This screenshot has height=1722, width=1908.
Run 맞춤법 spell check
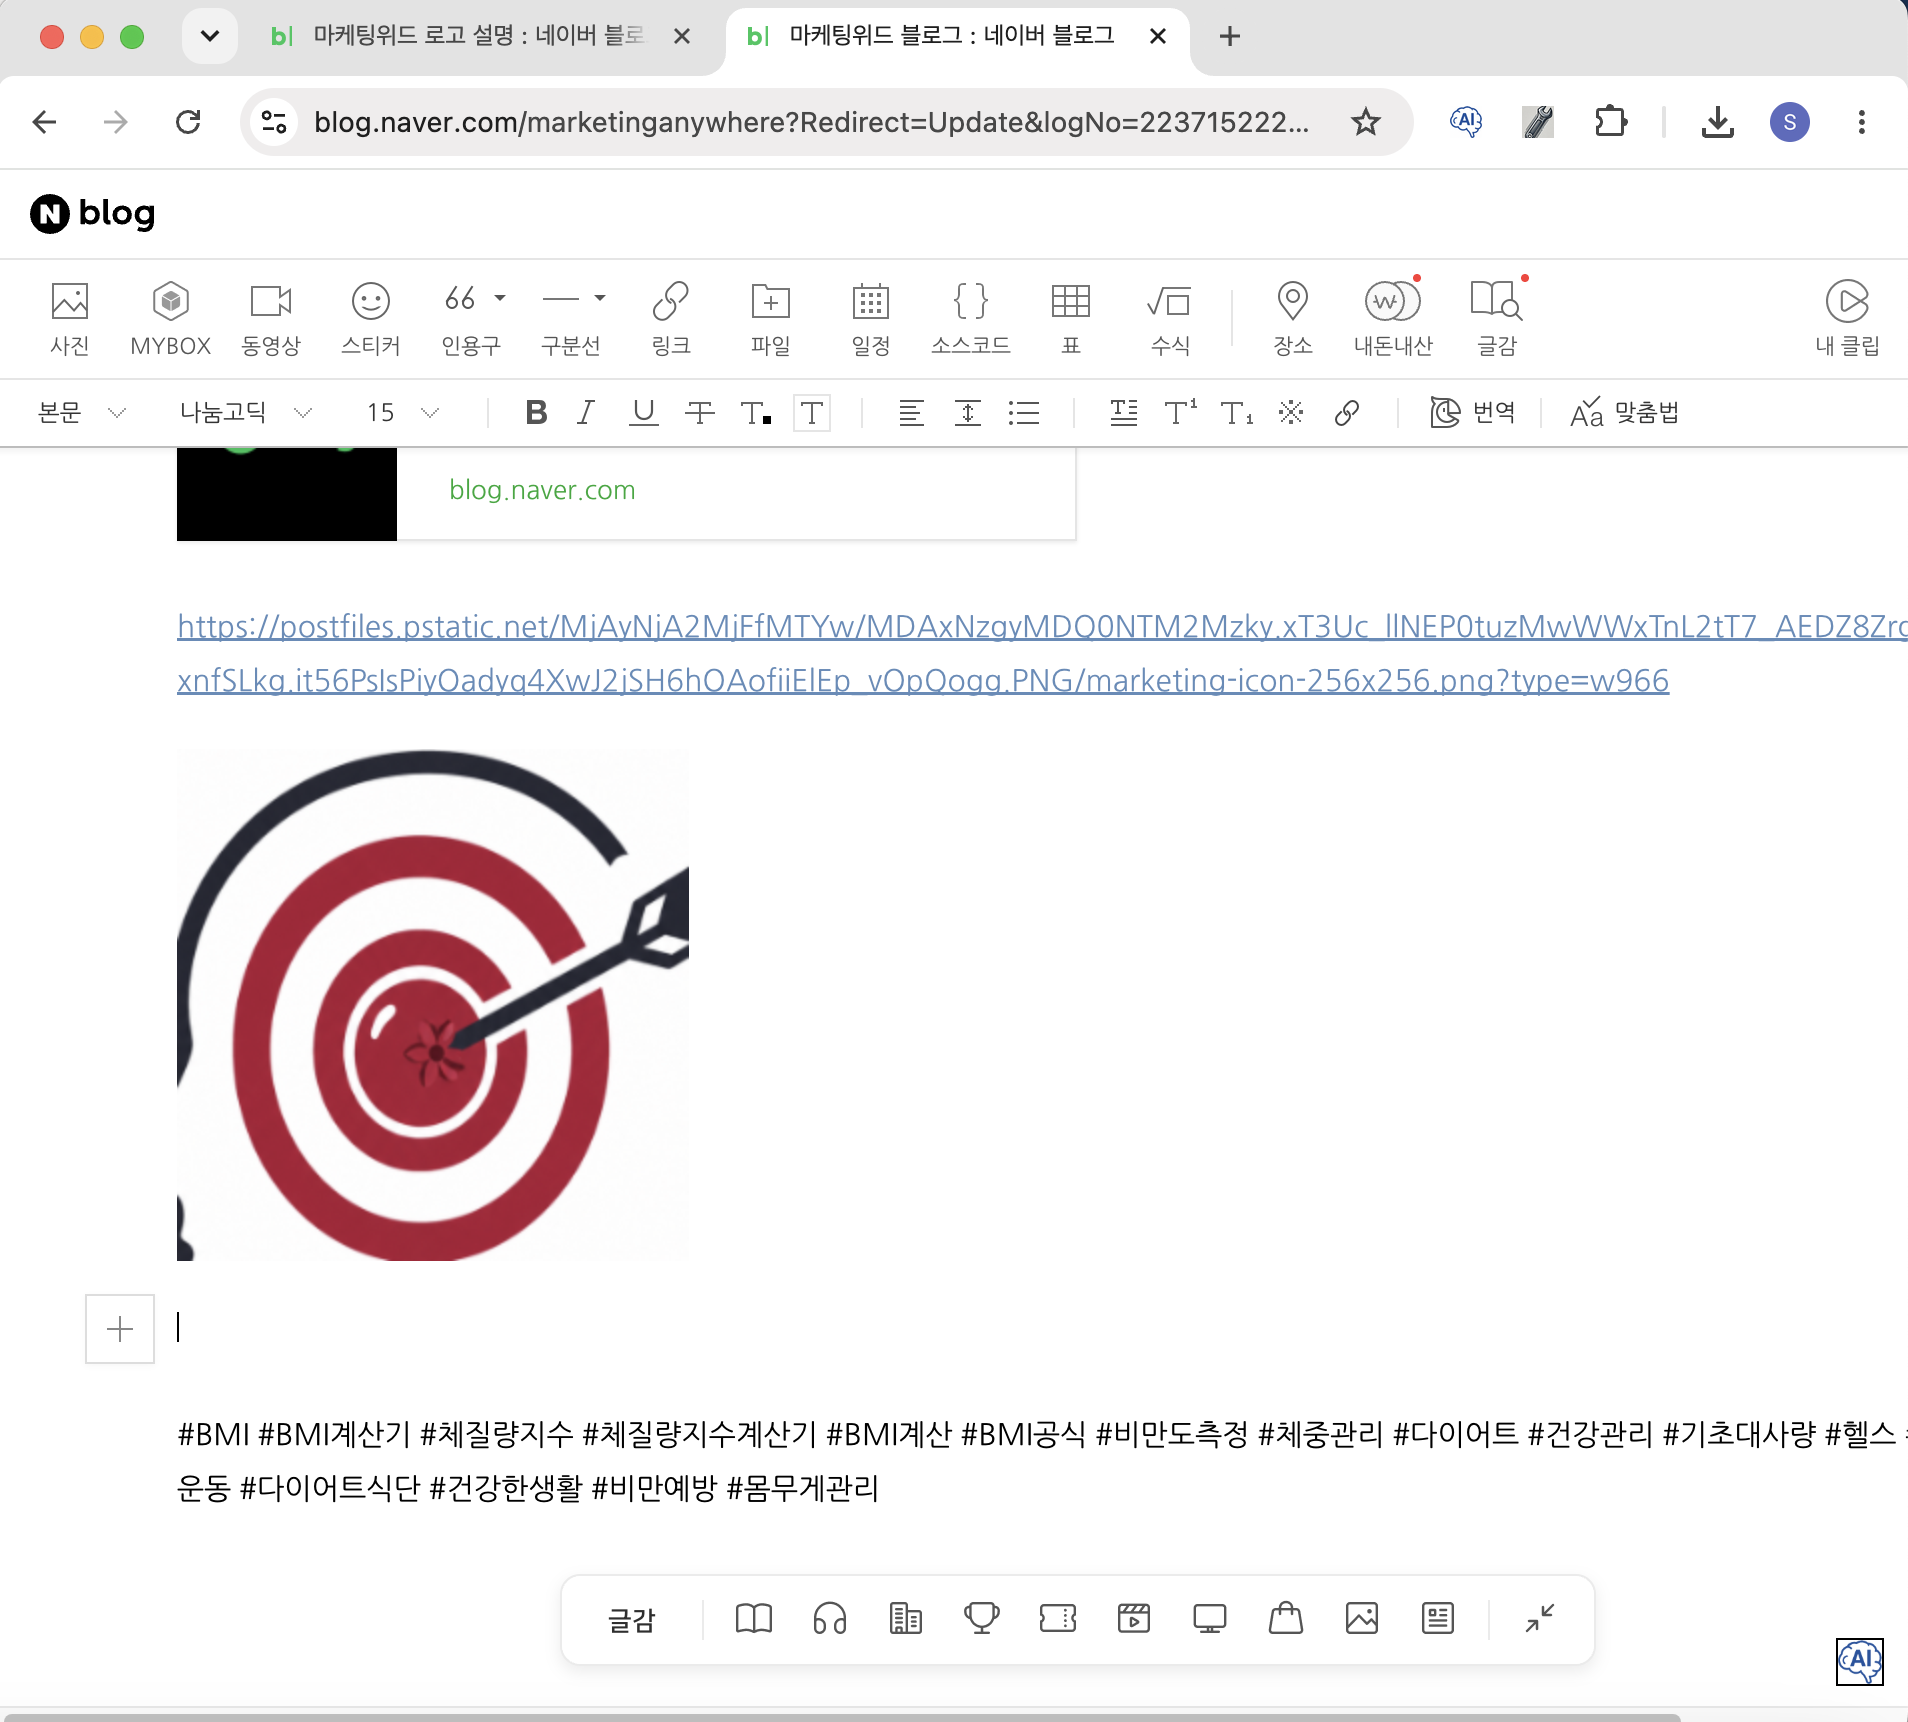coord(1625,412)
